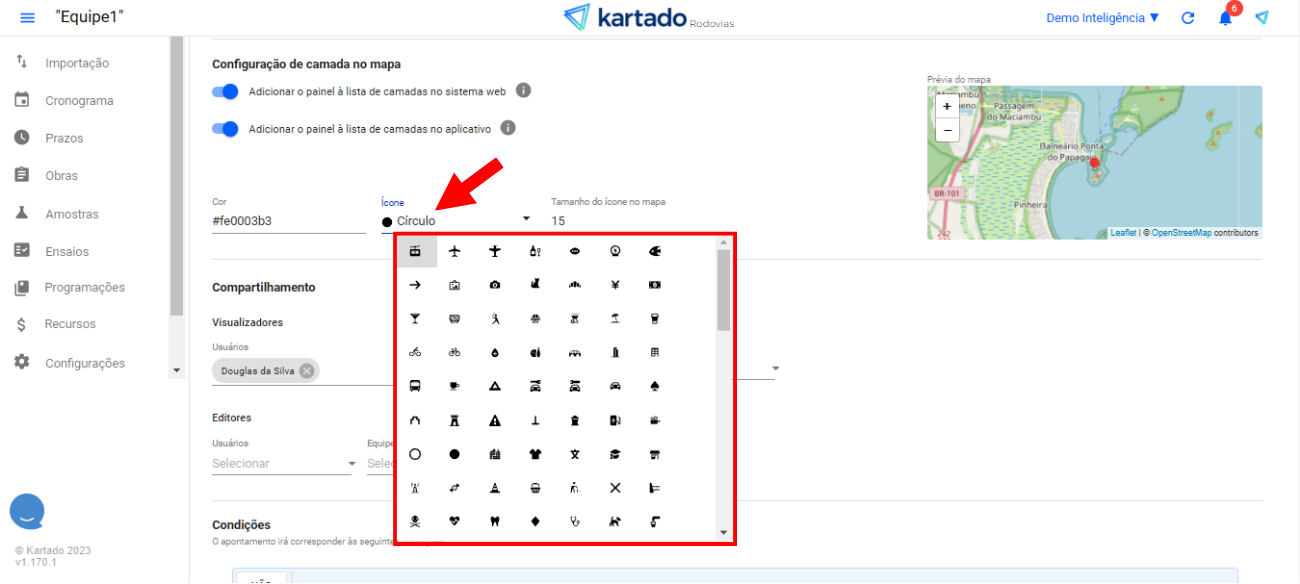
Task: Open the hamburger menu at top left
Action: coord(27,18)
